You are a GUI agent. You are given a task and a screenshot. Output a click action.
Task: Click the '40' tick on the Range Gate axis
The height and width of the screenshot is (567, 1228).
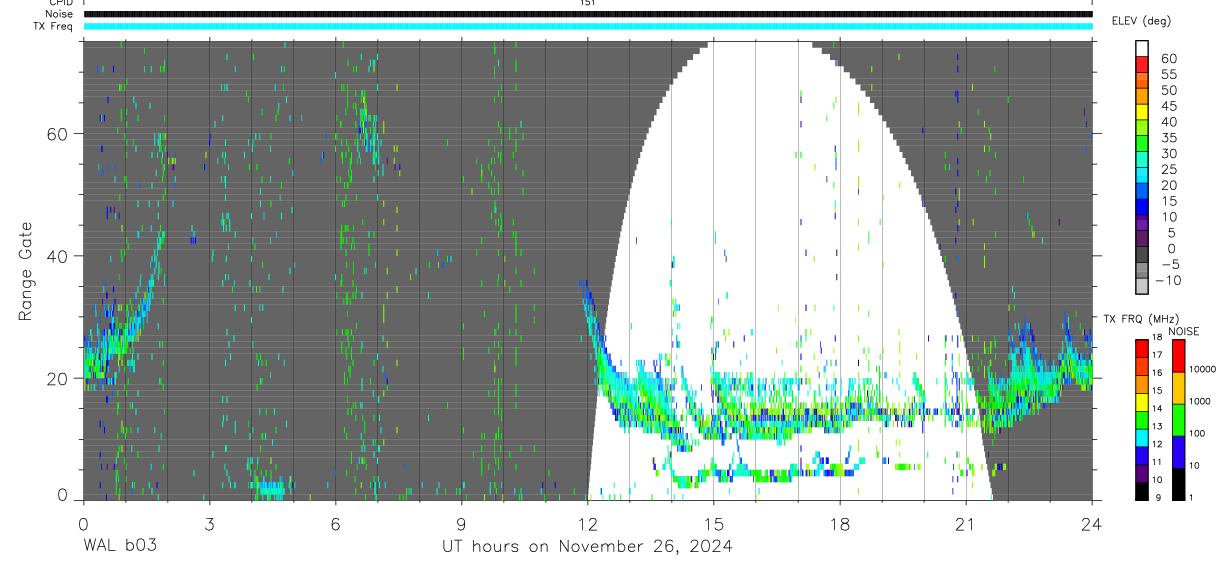[60, 256]
